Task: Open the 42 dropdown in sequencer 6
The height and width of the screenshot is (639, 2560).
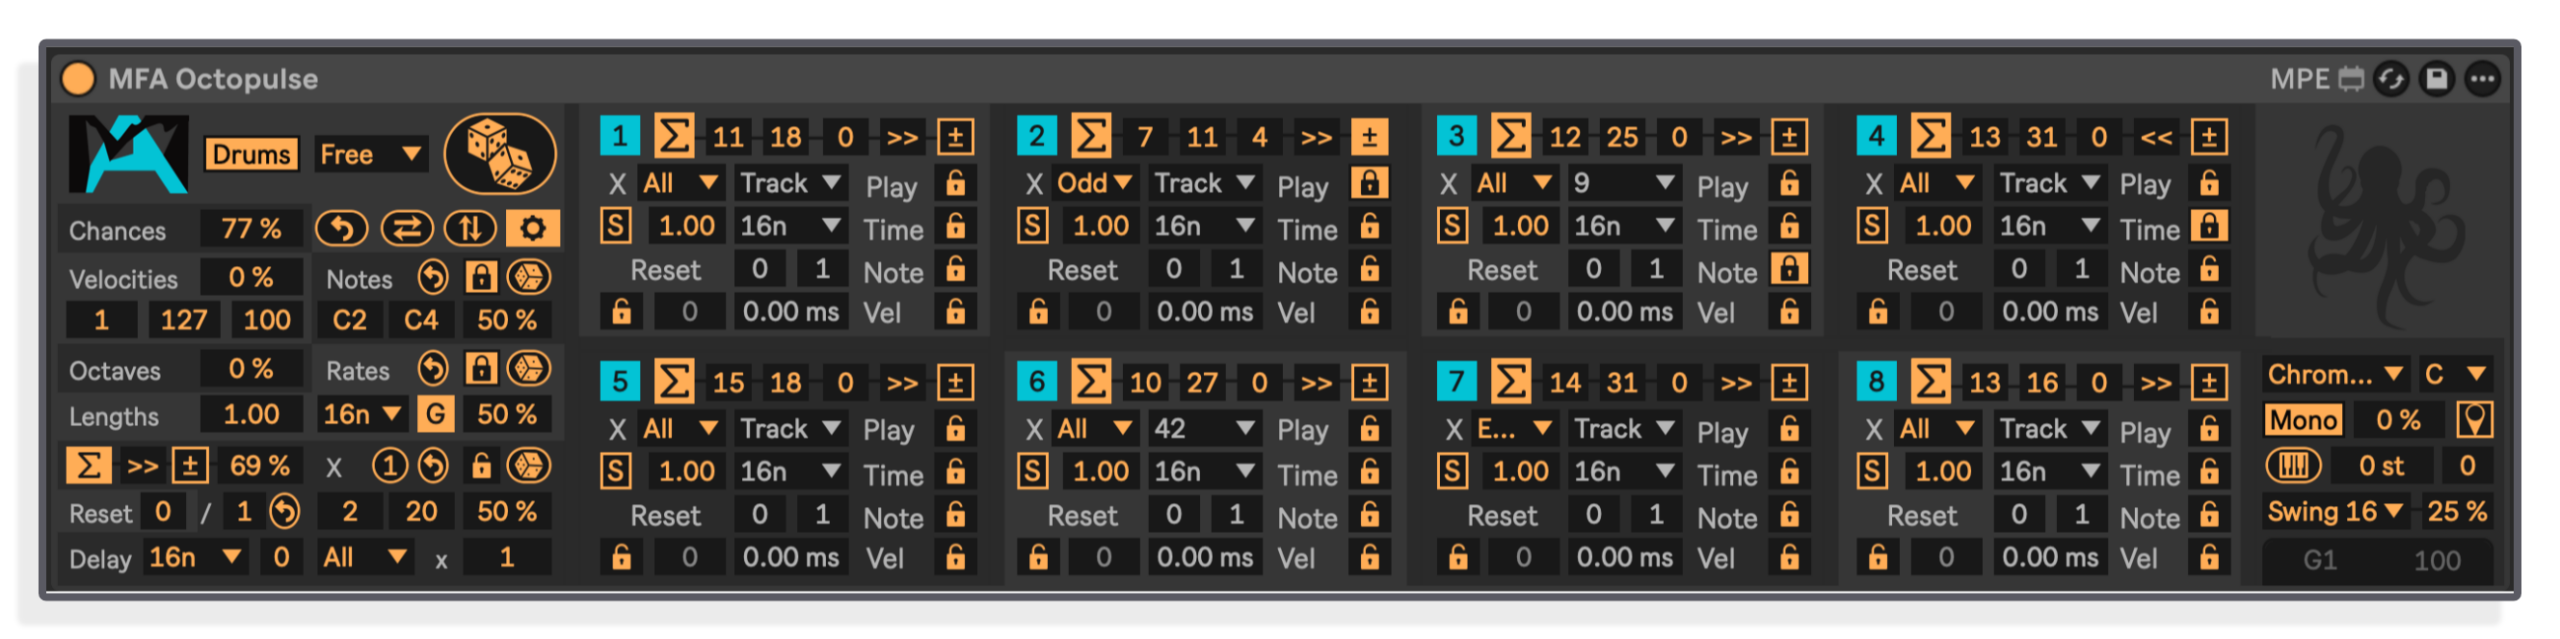Action: coord(1204,429)
